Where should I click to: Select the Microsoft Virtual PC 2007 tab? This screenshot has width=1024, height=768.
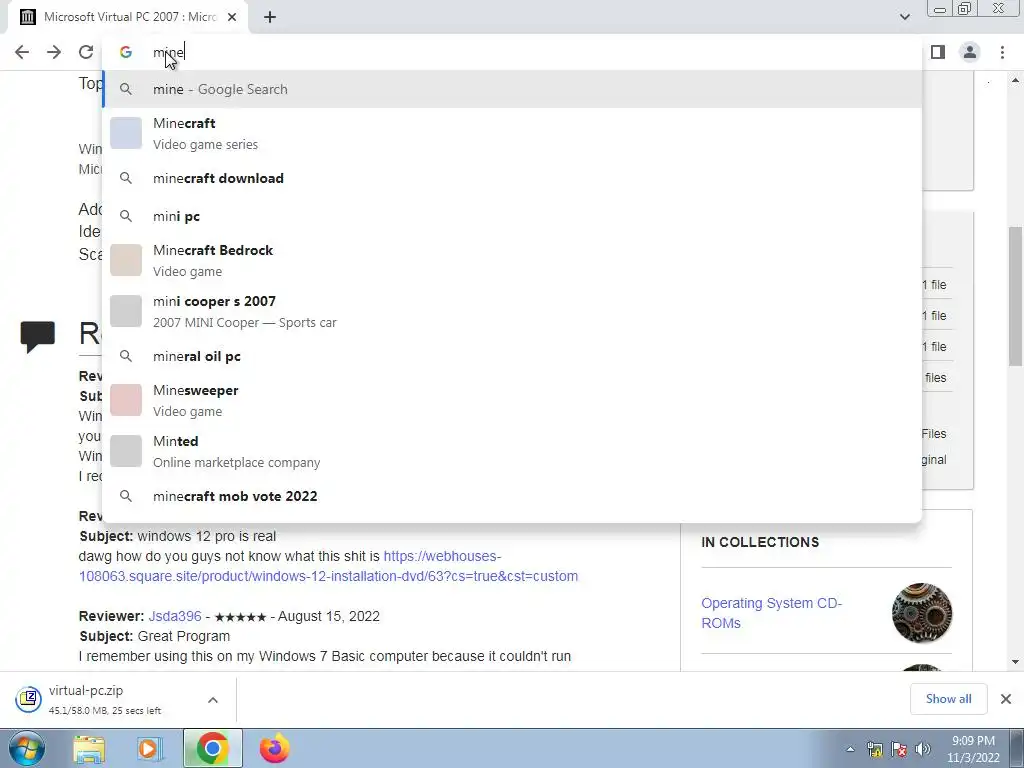click(x=127, y=17)
